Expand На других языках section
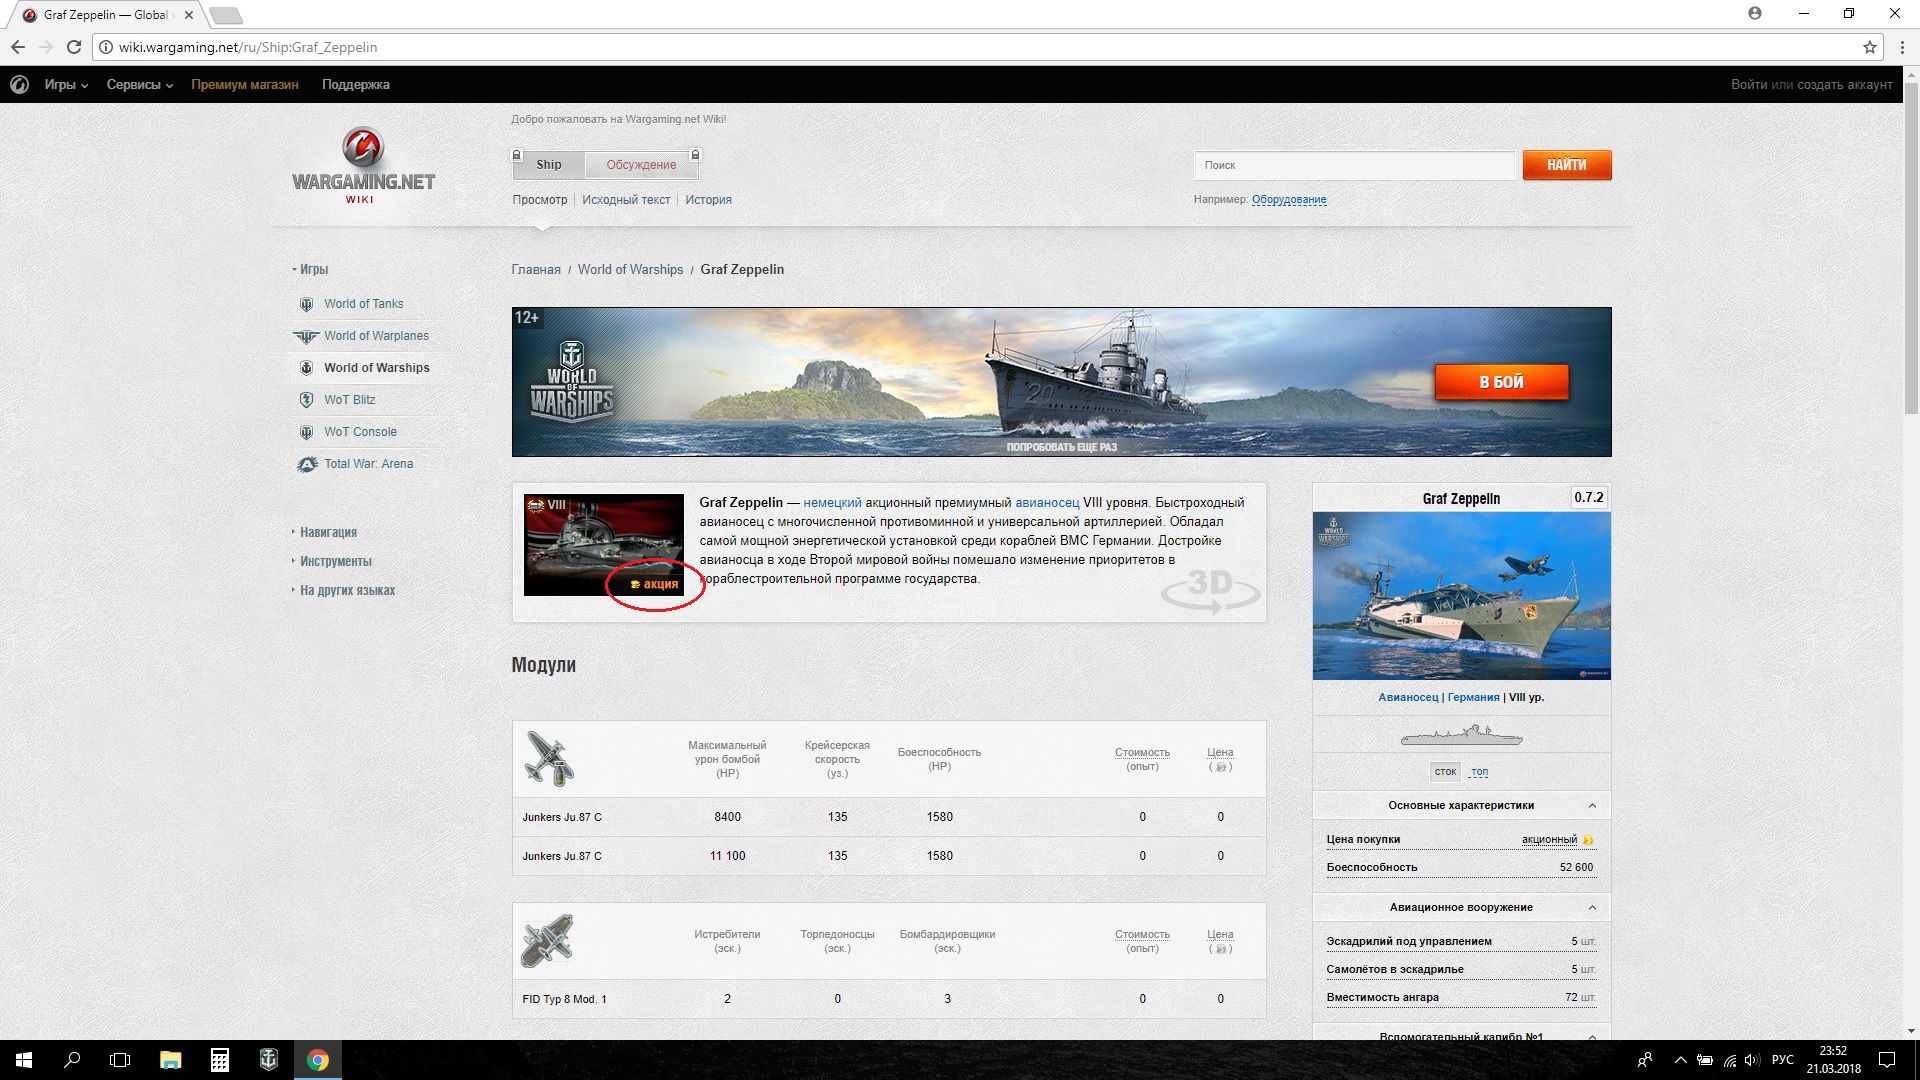The image size is (1920, 1080). (344, 590)
